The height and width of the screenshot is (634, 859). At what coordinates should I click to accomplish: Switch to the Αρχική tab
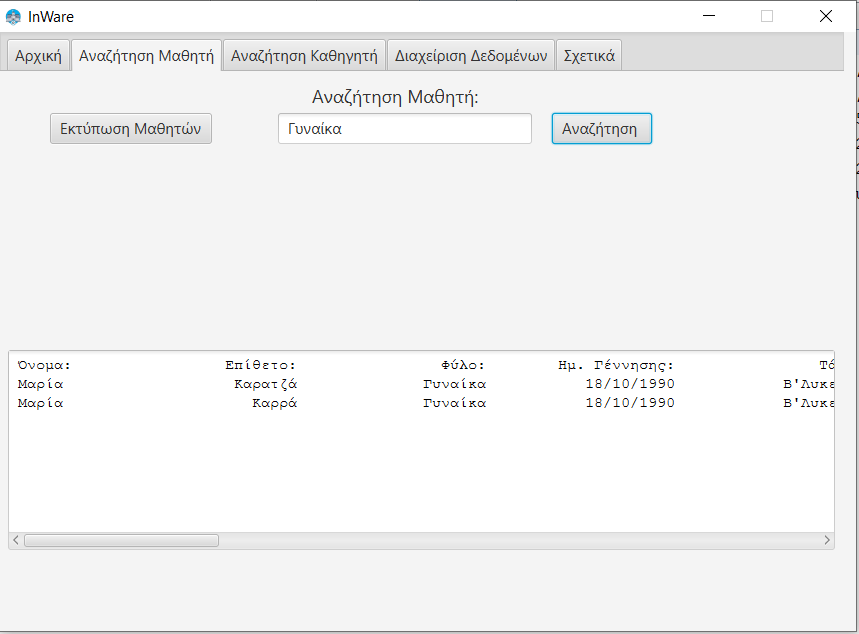[36, 56]
